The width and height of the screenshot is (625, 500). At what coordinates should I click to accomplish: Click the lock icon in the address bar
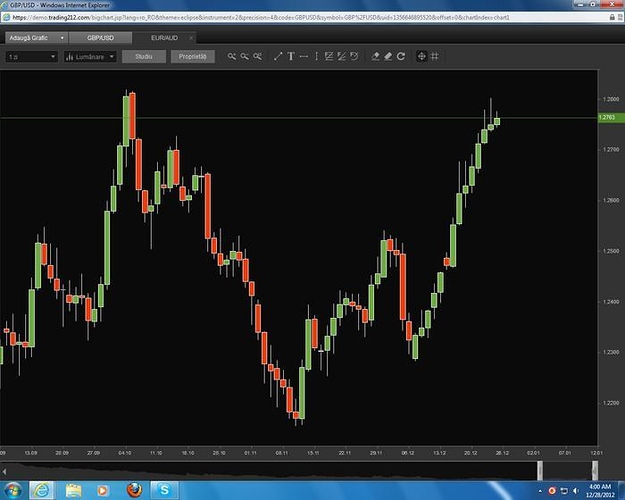(x=612, y=18)
